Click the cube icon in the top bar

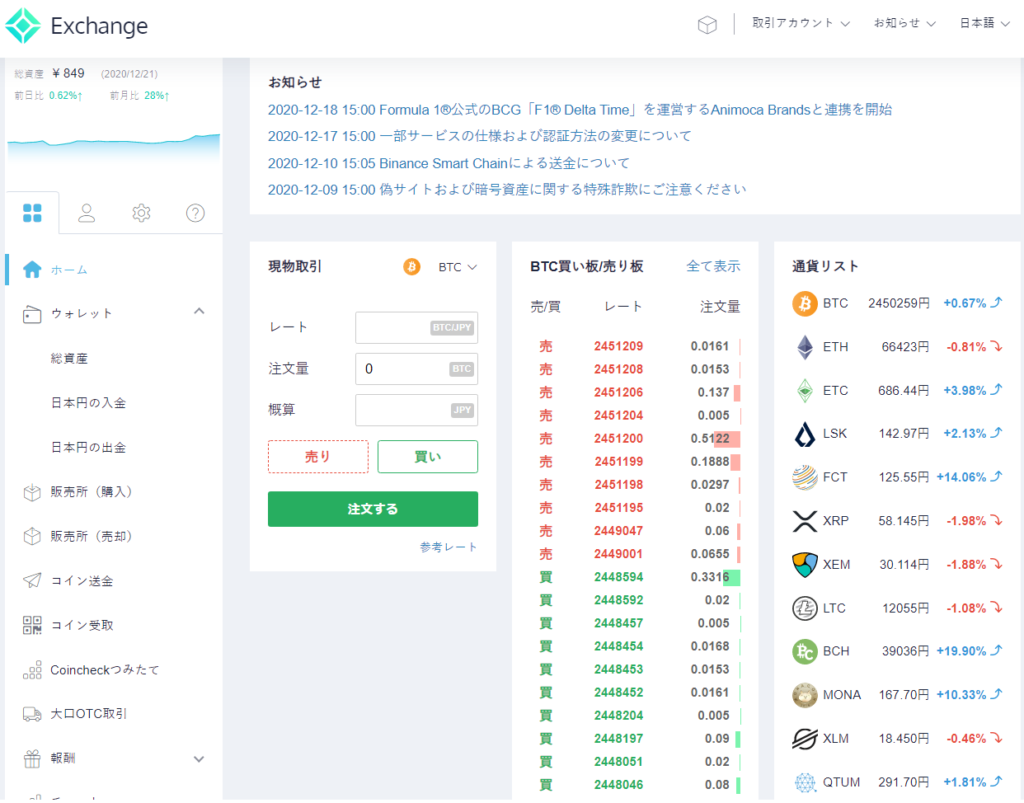tap(707, 24)
